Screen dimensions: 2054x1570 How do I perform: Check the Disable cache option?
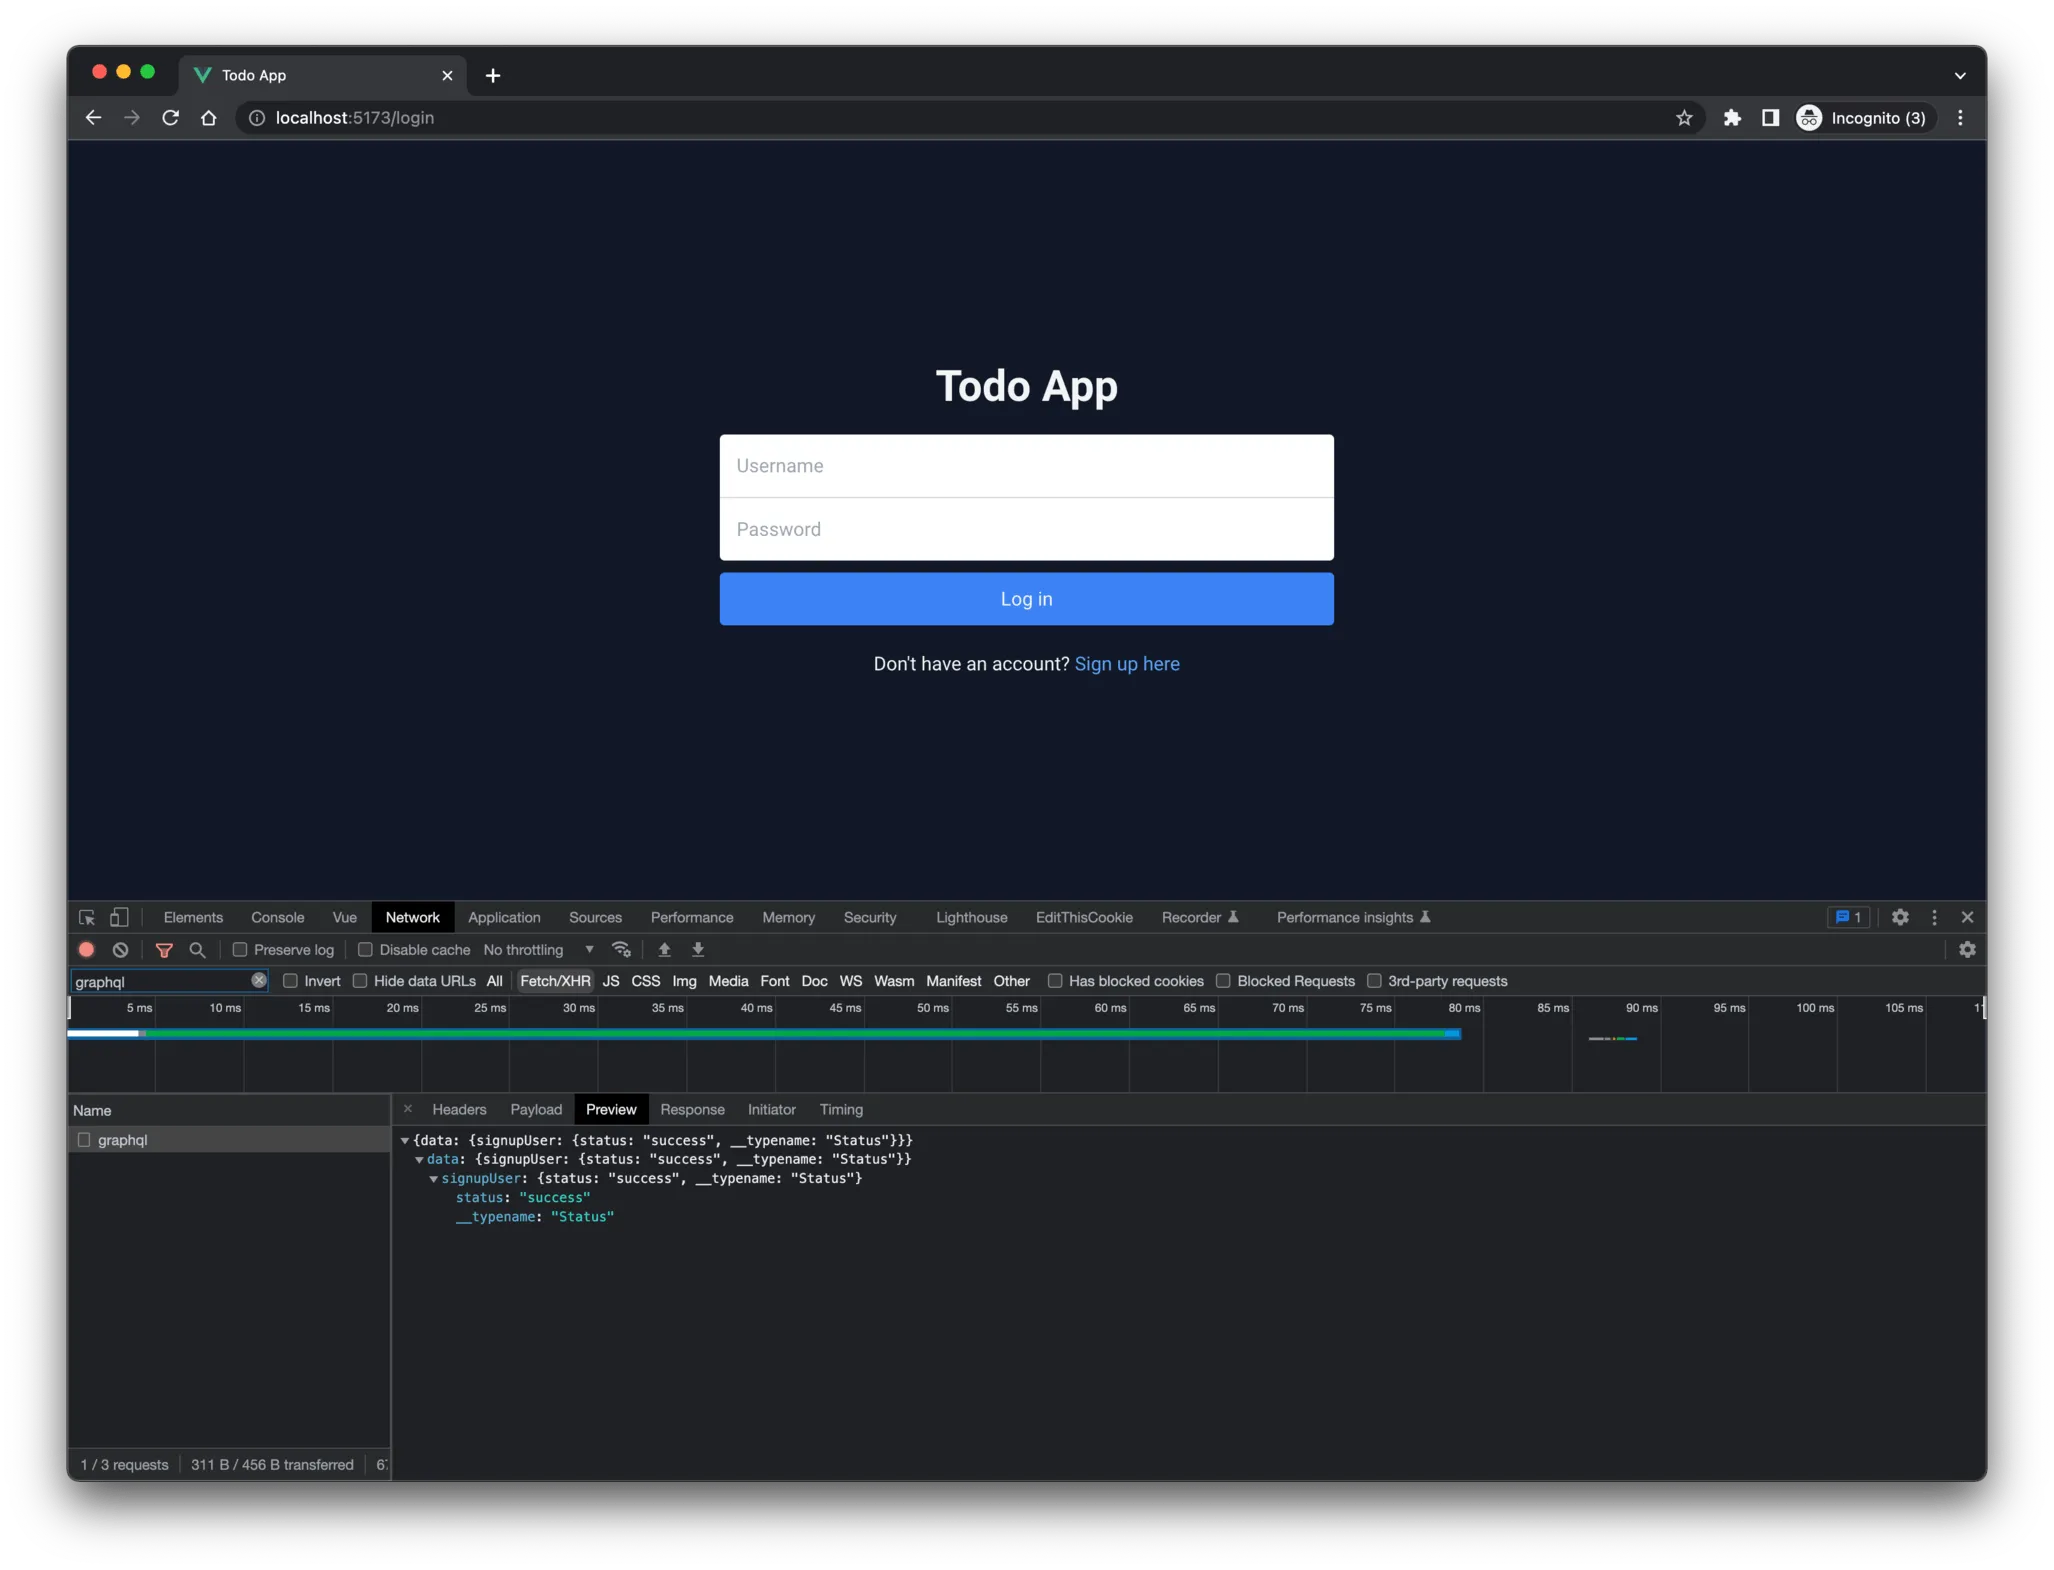point(365,950)
